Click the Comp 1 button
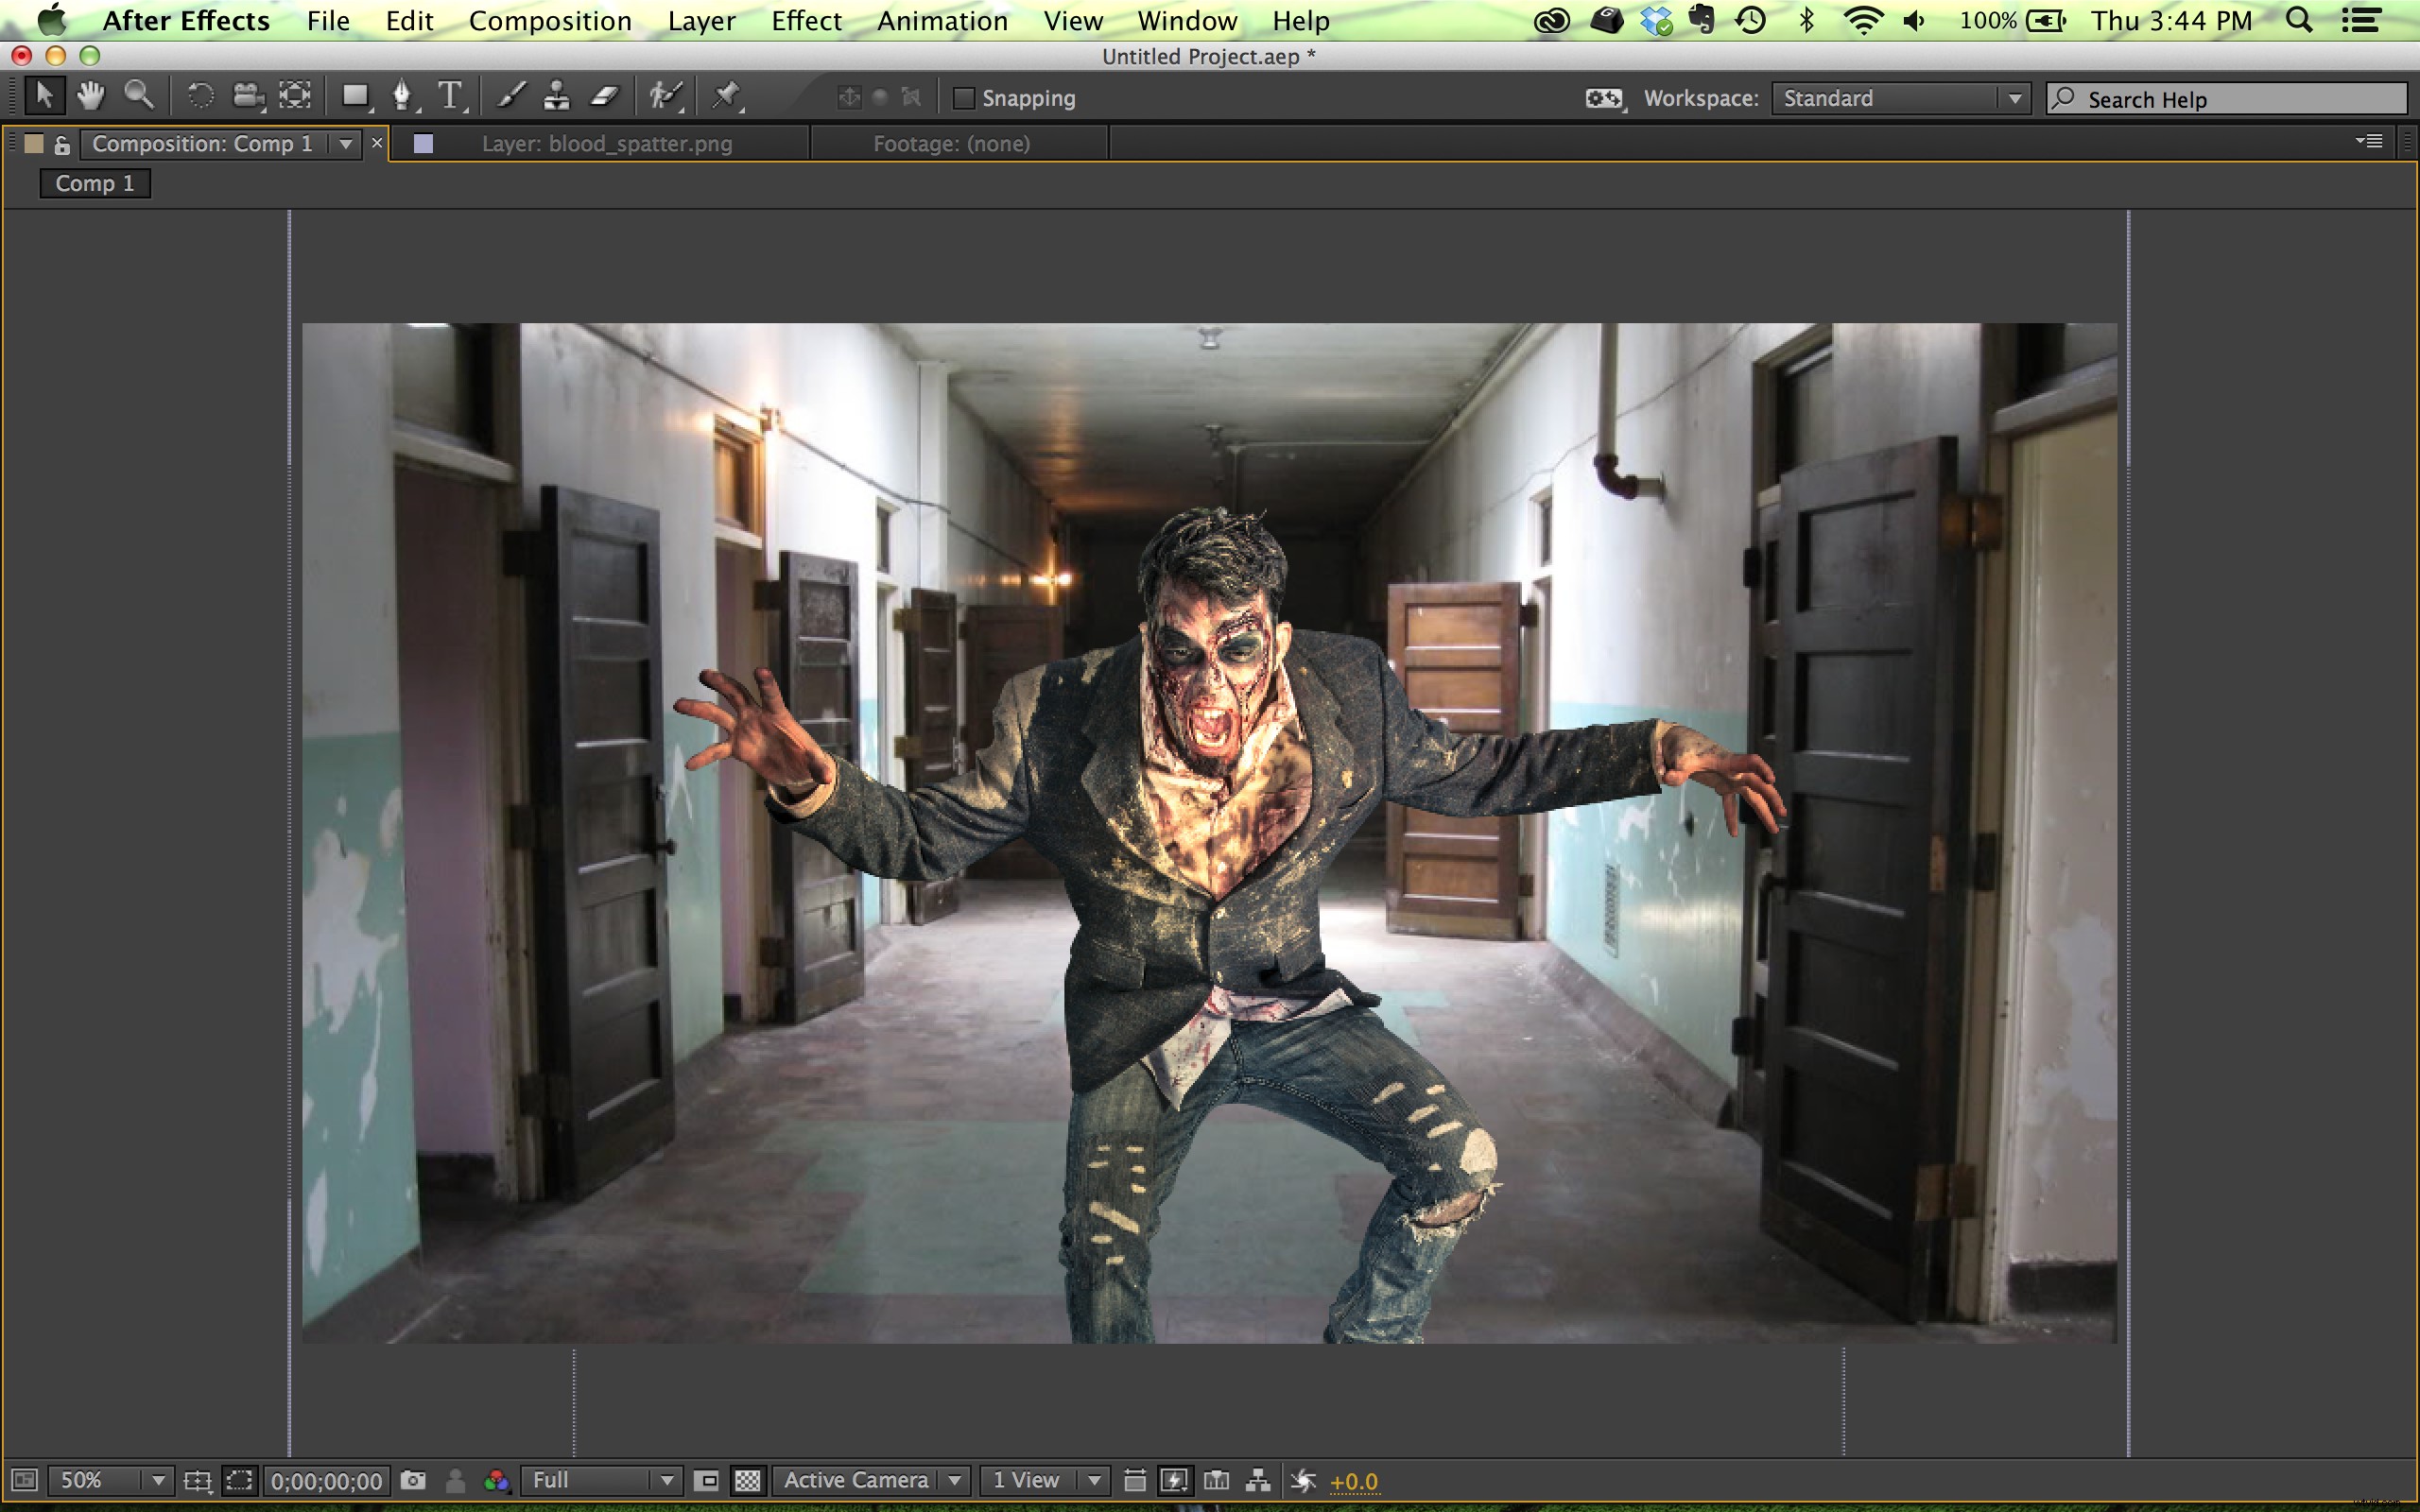Image resolution: width=2420 pixels, height=1512 pixels. coord(95,183)
